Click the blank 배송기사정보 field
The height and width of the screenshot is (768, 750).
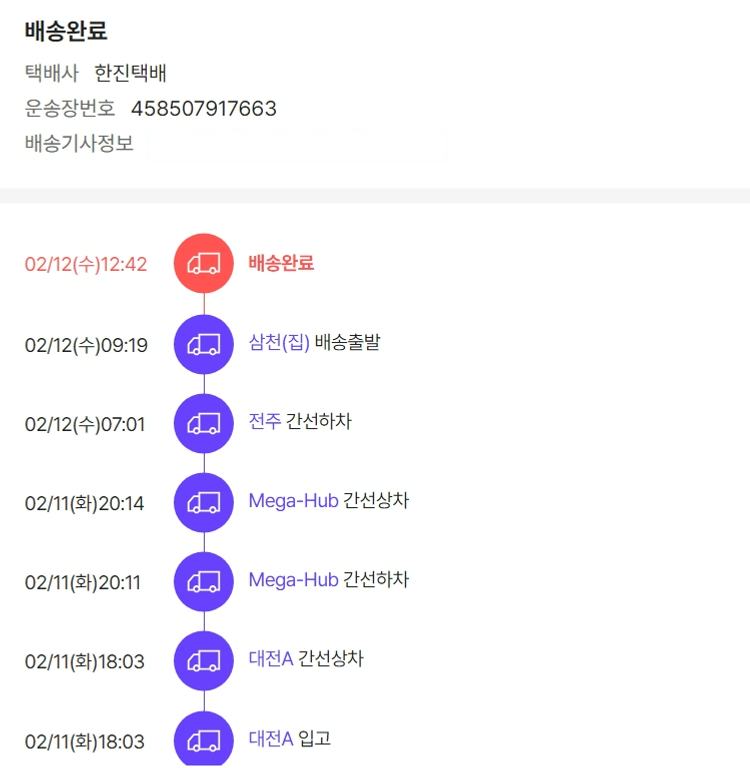point(295,144)
